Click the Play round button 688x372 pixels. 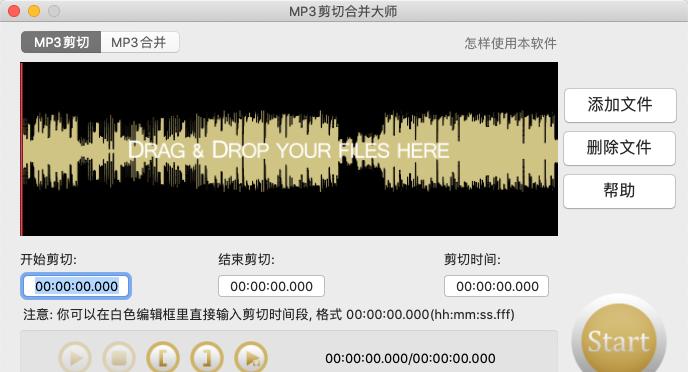75,358
